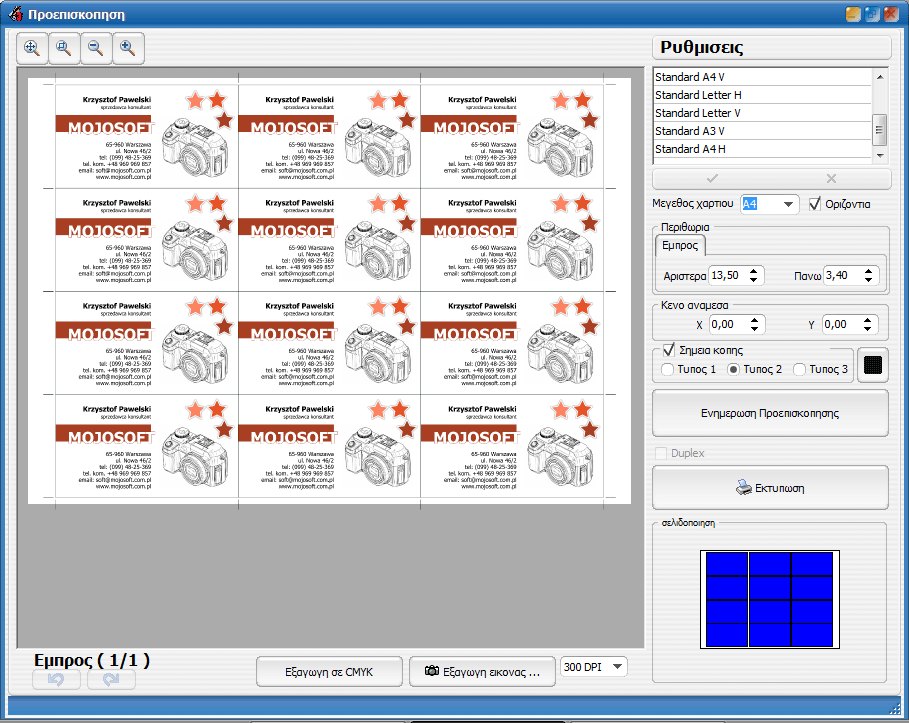
Task: Increase the Y gap value
Action: pyautogui.click(x=867, y=319)
